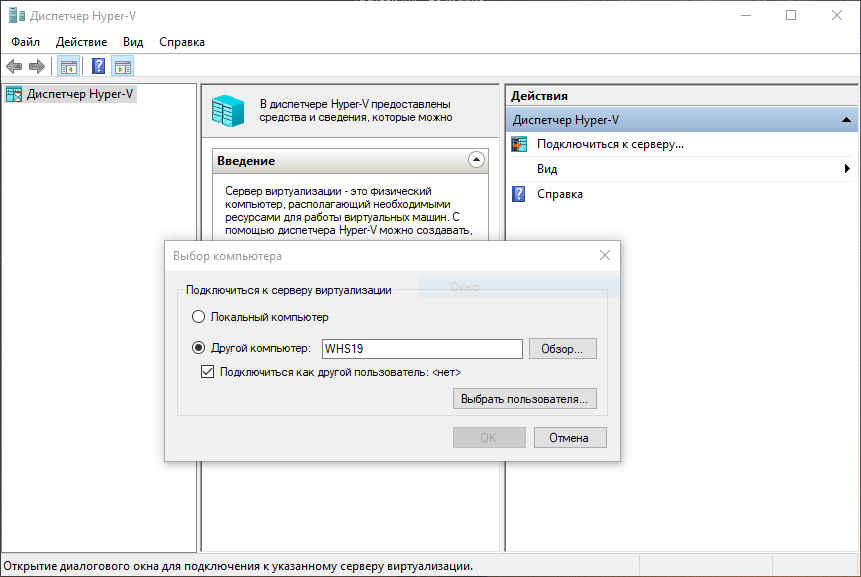Image resolution: width=861 pixels, height=577 pixels.
Task: Open the Справка menu in menu bar
Action: 182,42
